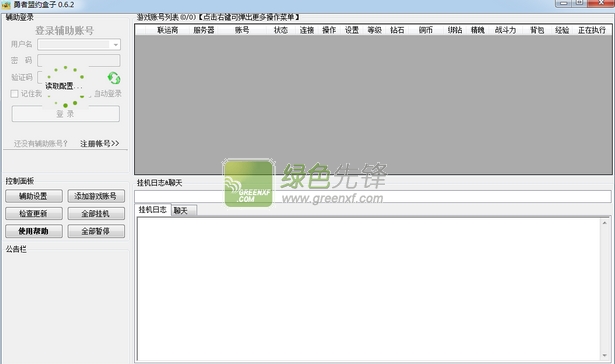Click the 钻石 column header

397,30
